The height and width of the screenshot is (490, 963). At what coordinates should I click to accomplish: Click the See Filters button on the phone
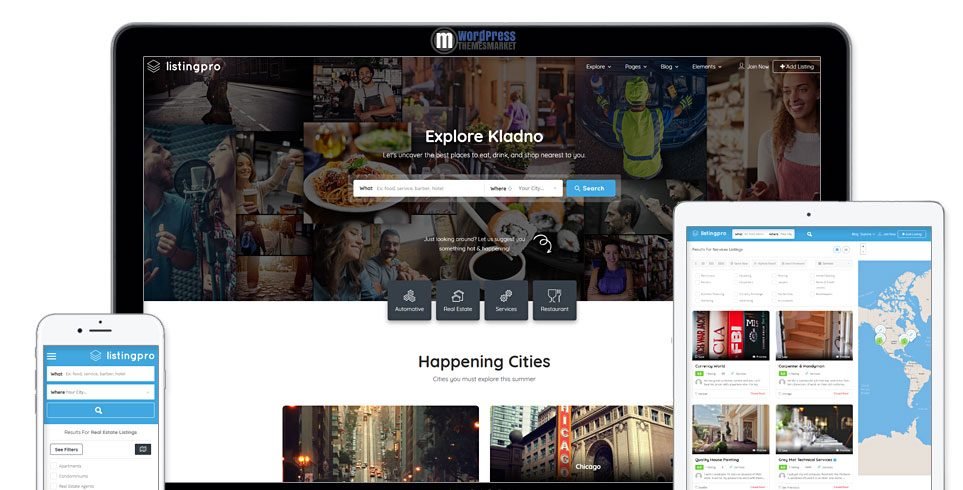pos(66,449)
